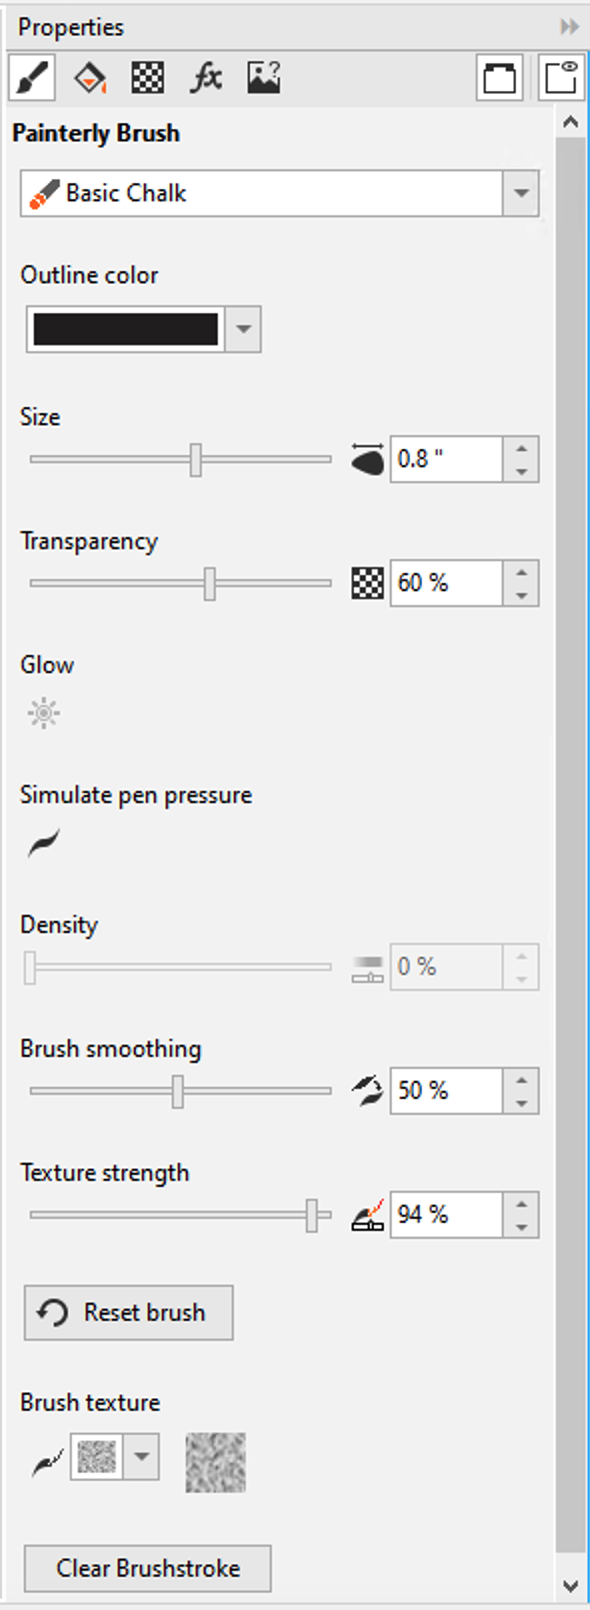This screenshot has height=1610, width=590.
Task: Click the Reset brush button
Action: click(x=128, y=1312)
